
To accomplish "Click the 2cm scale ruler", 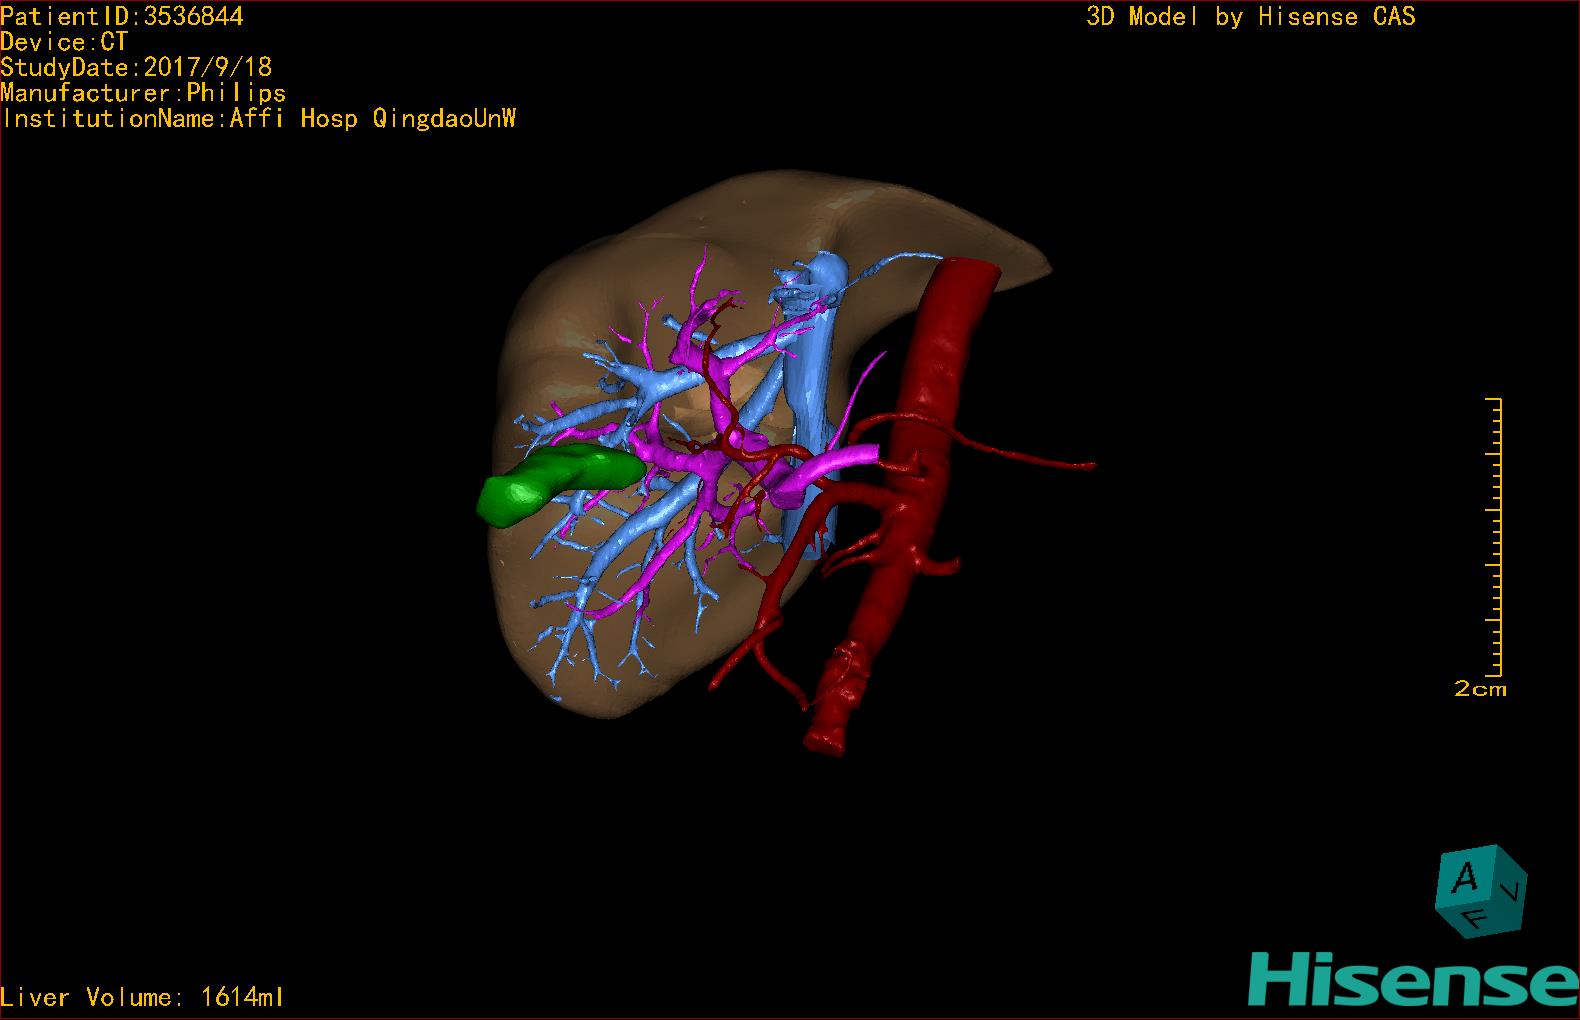I will coord(1494,536).
